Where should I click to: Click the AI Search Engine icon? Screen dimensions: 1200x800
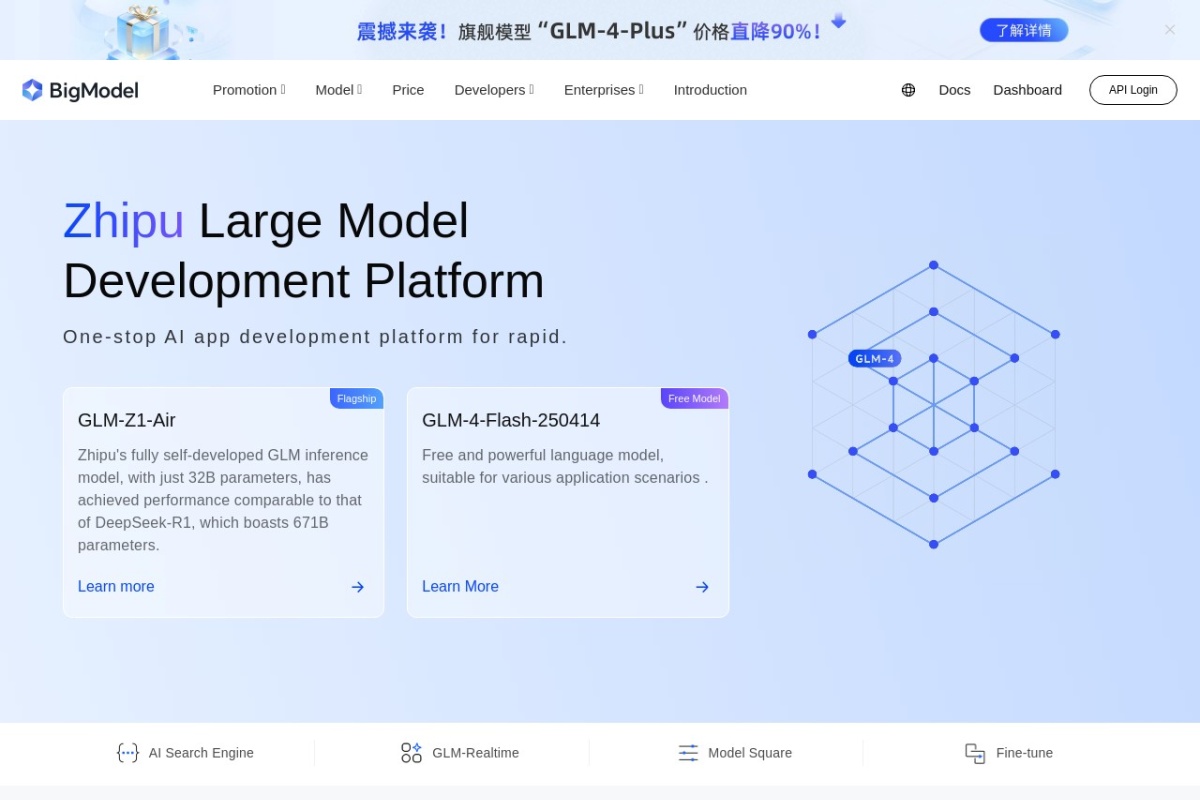point(128,752)
